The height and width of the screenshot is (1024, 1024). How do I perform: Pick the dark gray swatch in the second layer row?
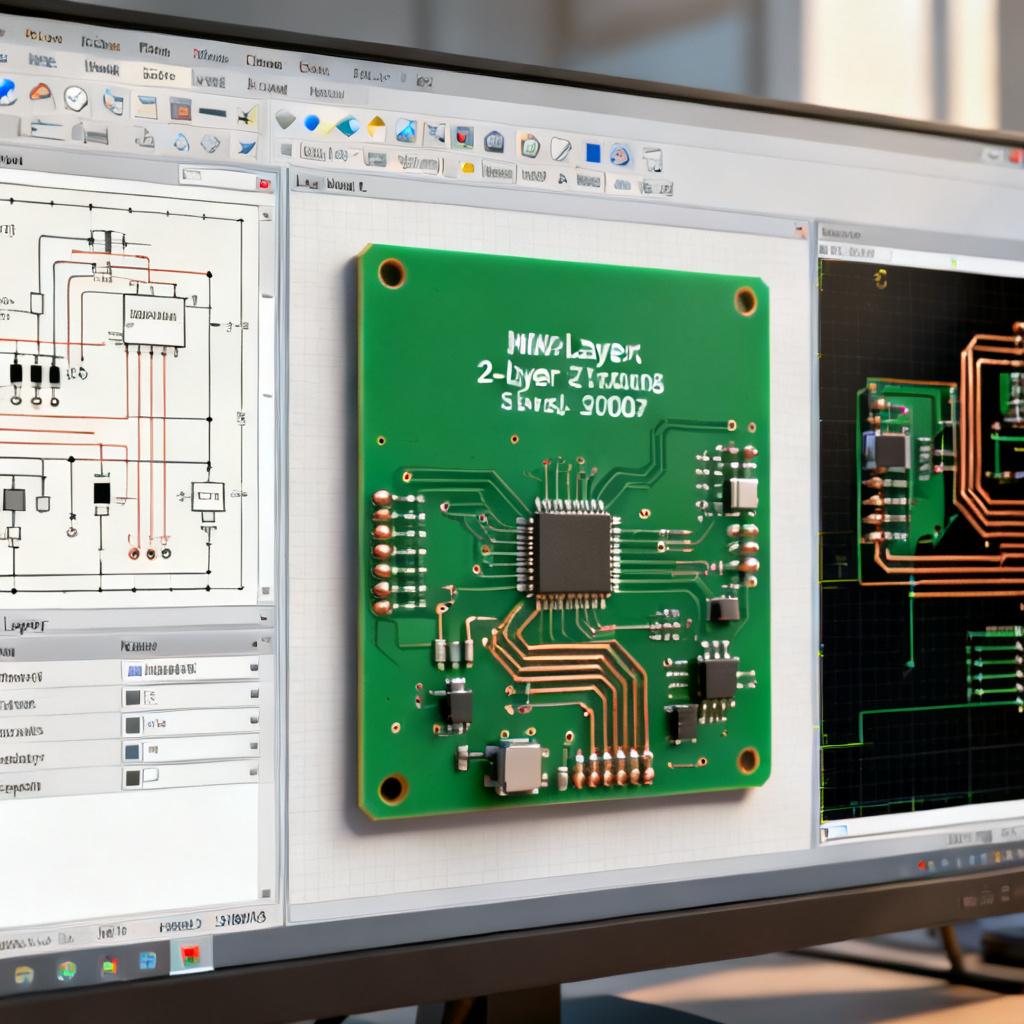pyautogui.click(x=133, y=698)
